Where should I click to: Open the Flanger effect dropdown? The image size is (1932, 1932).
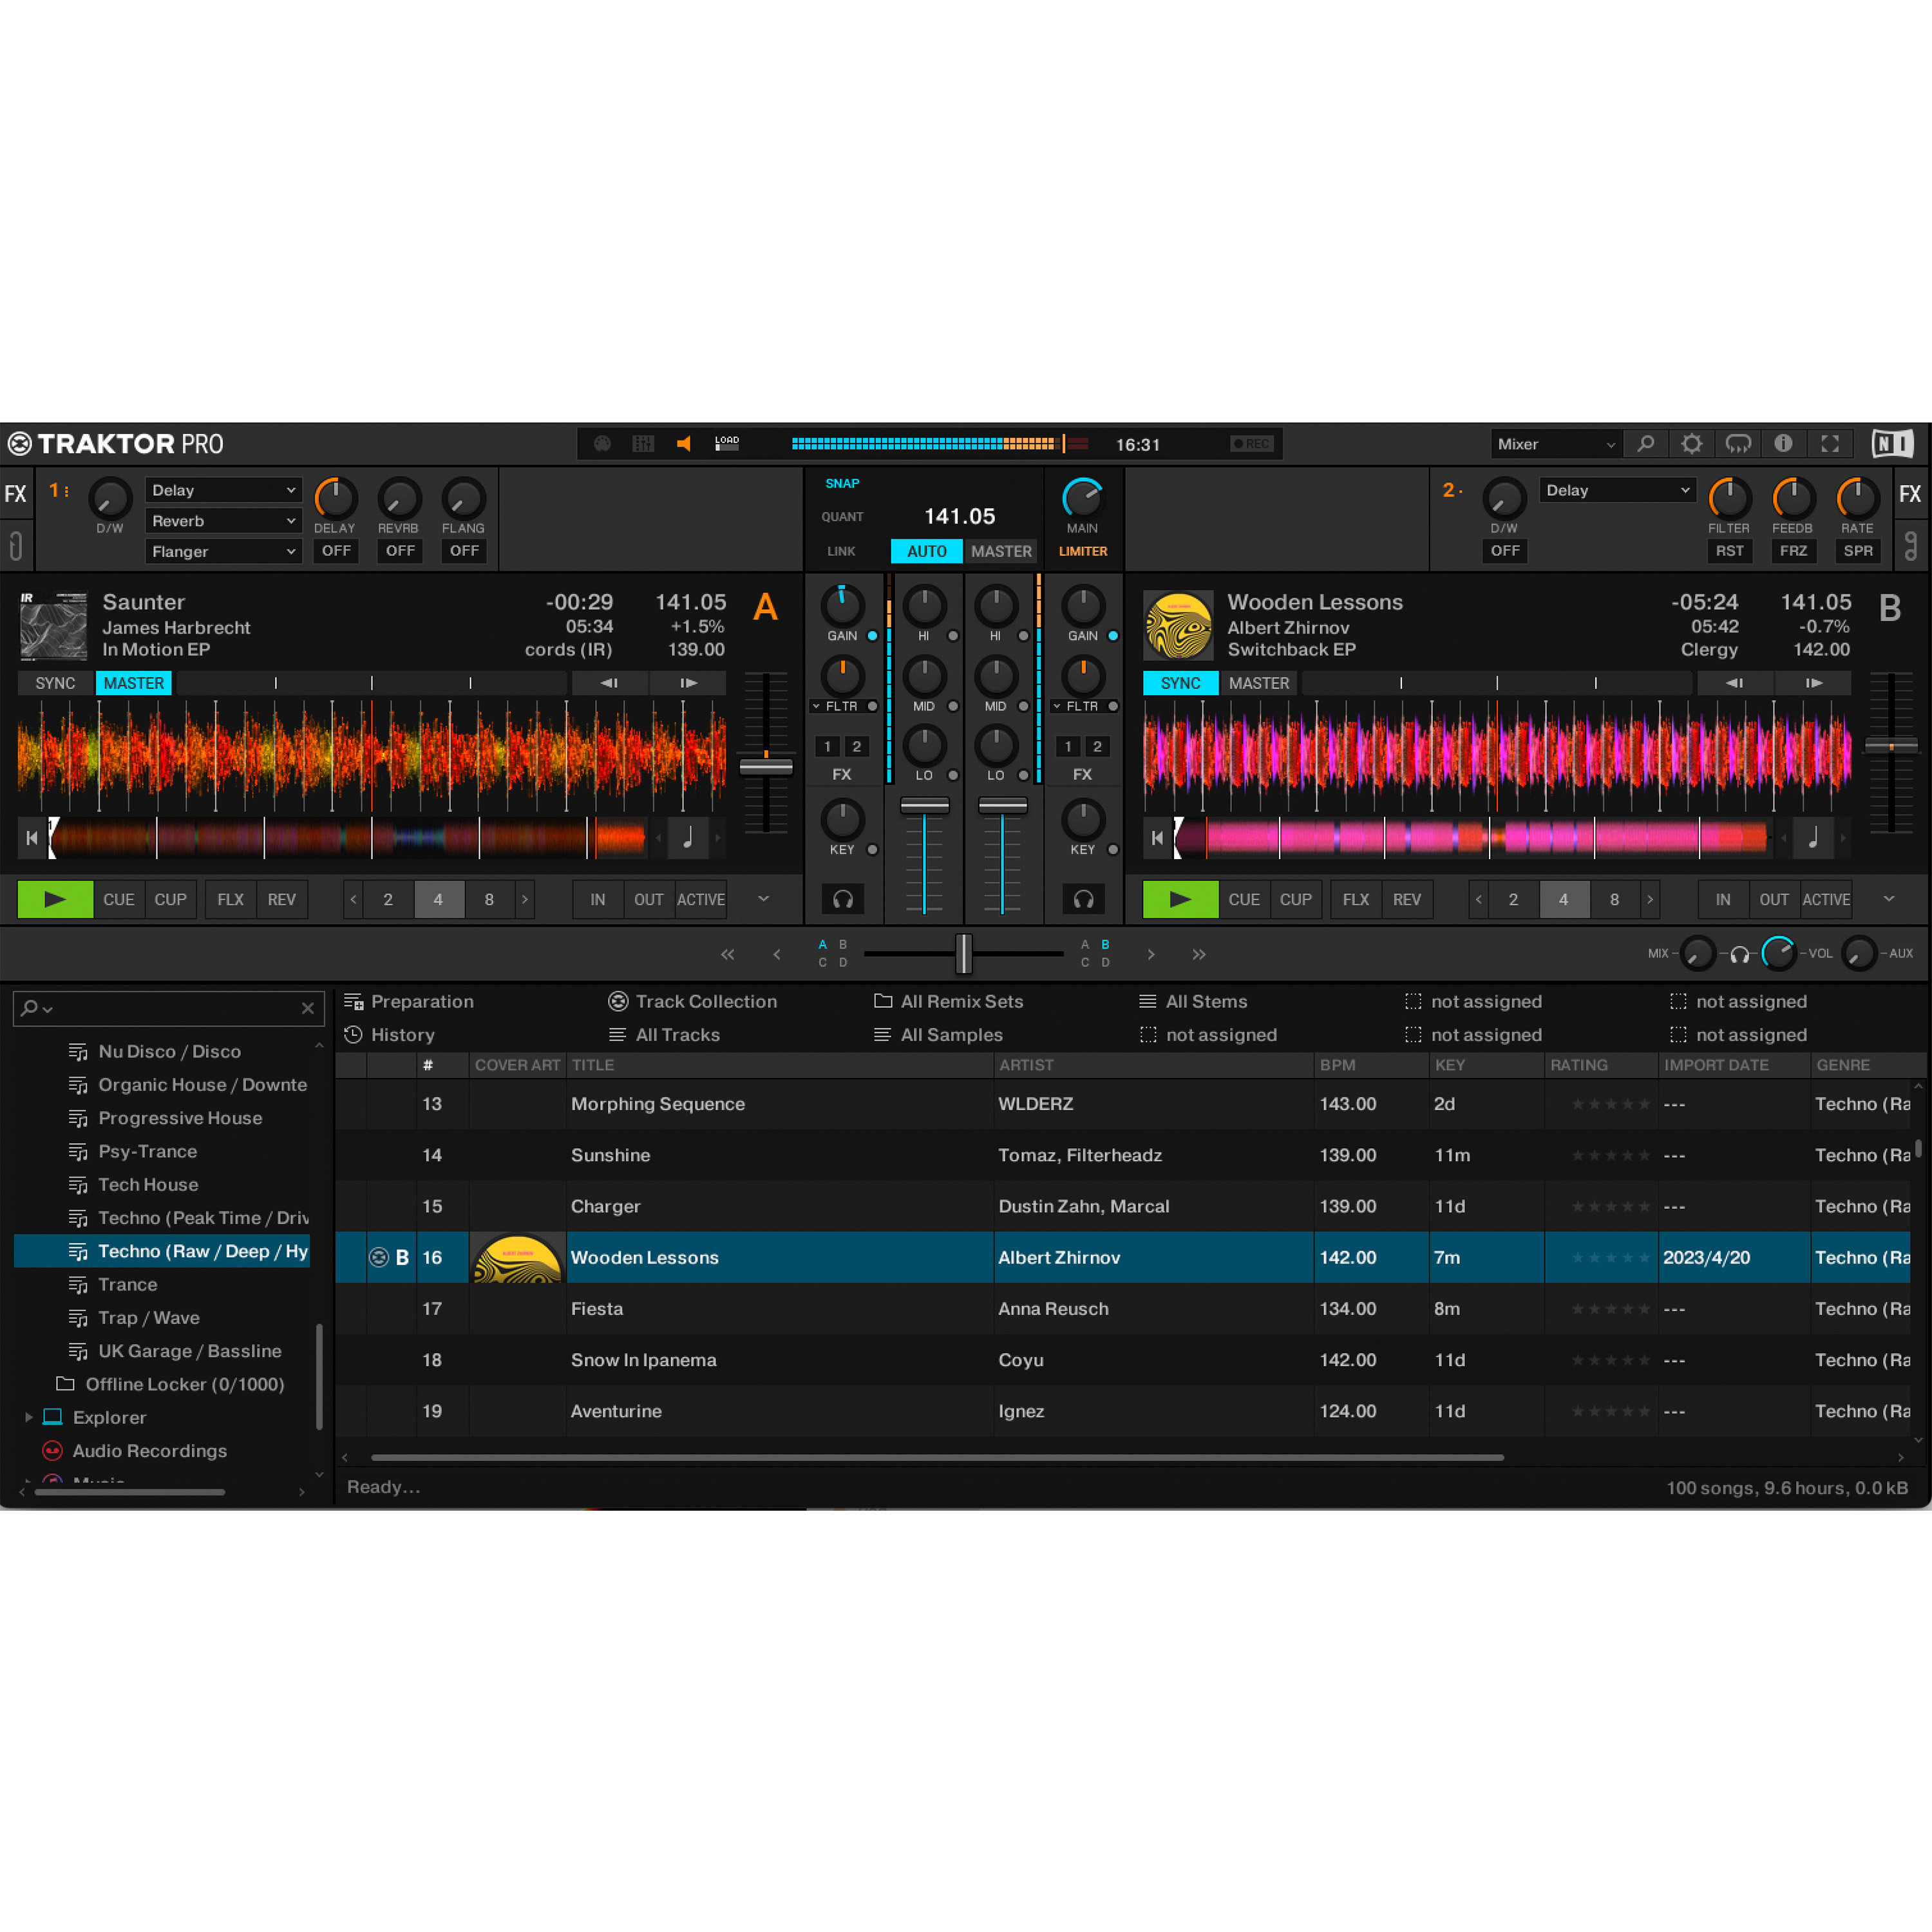pyautogui.click(x=223, y=551)
